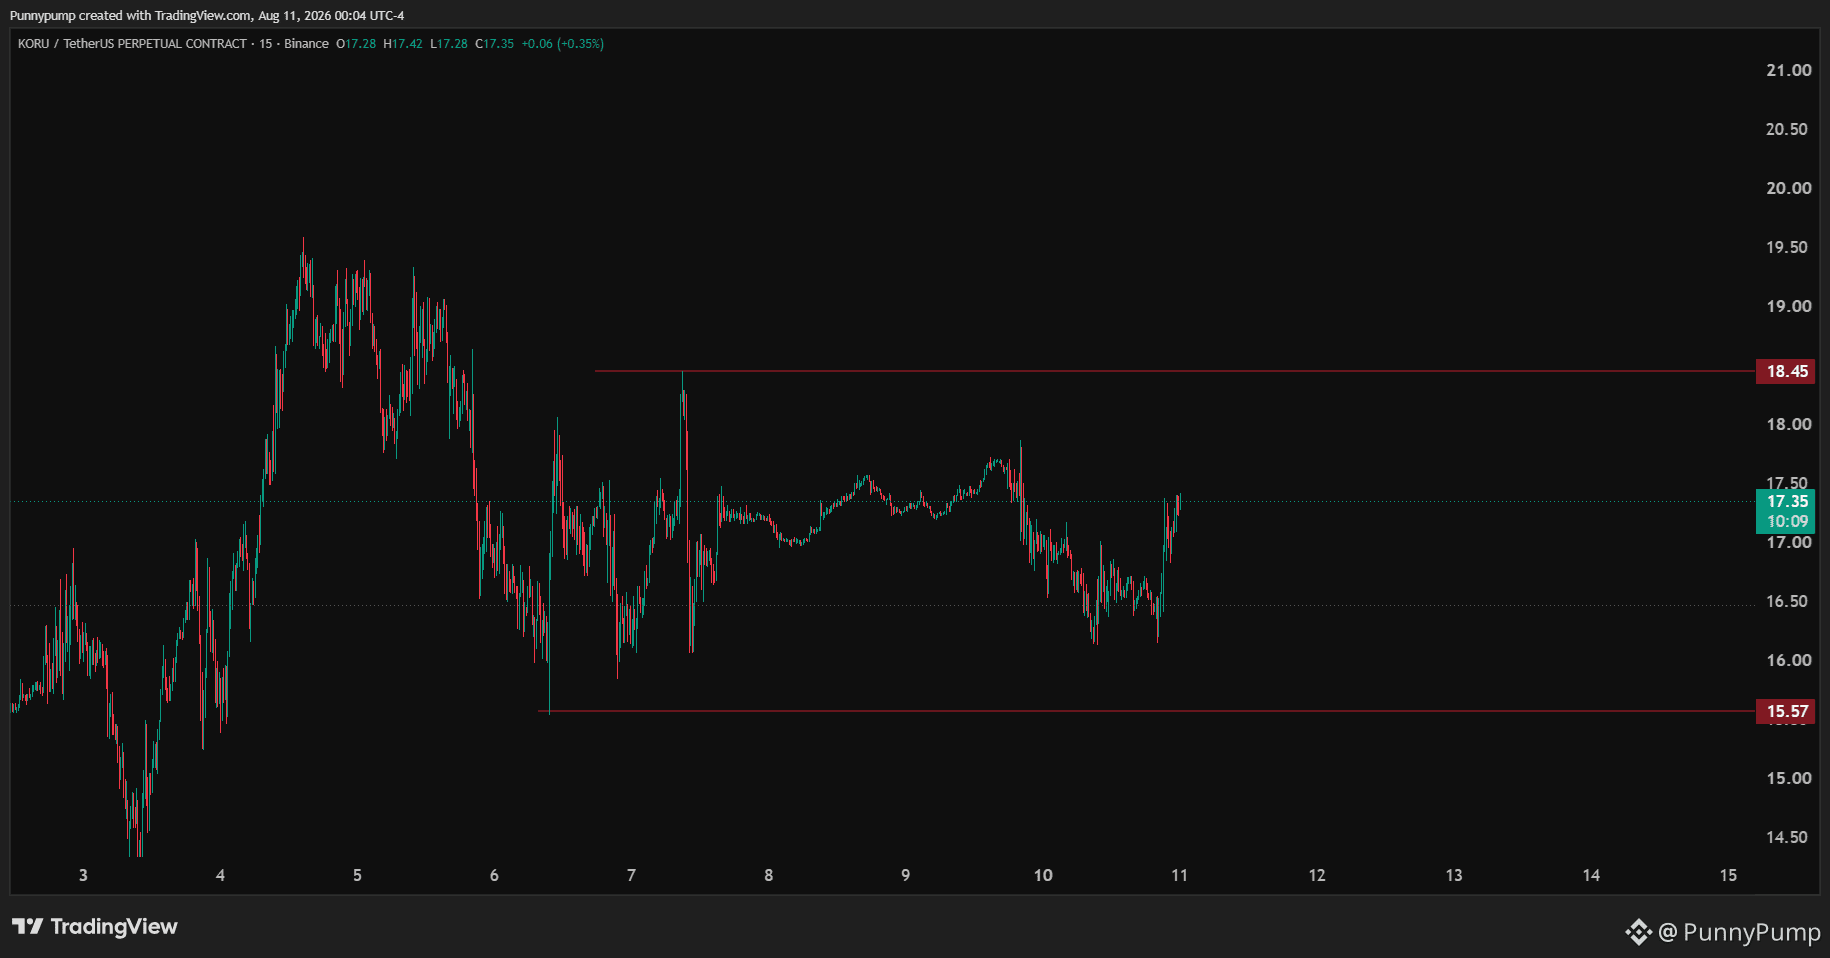1830x958 pixels.
Task: Click date 6 on the time axis
Action: (494, 875)
